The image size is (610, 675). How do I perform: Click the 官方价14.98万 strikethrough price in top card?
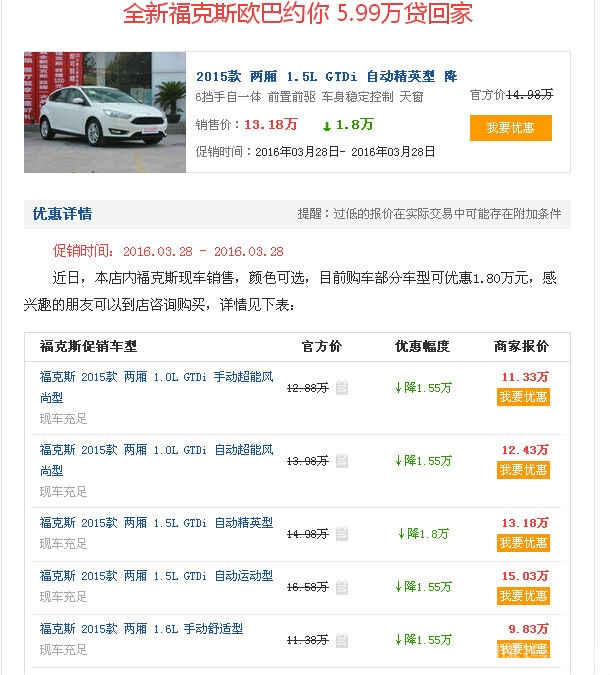coord(511,94)
